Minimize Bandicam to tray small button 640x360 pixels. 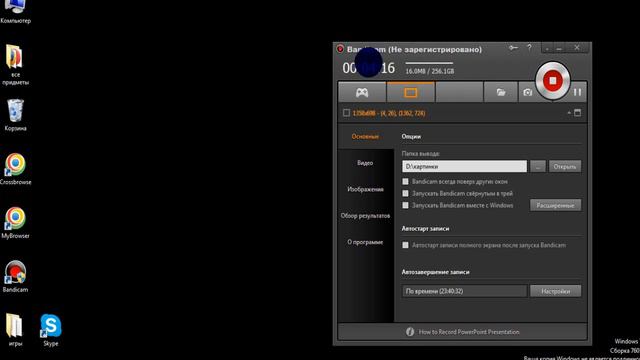click(547, 48)
